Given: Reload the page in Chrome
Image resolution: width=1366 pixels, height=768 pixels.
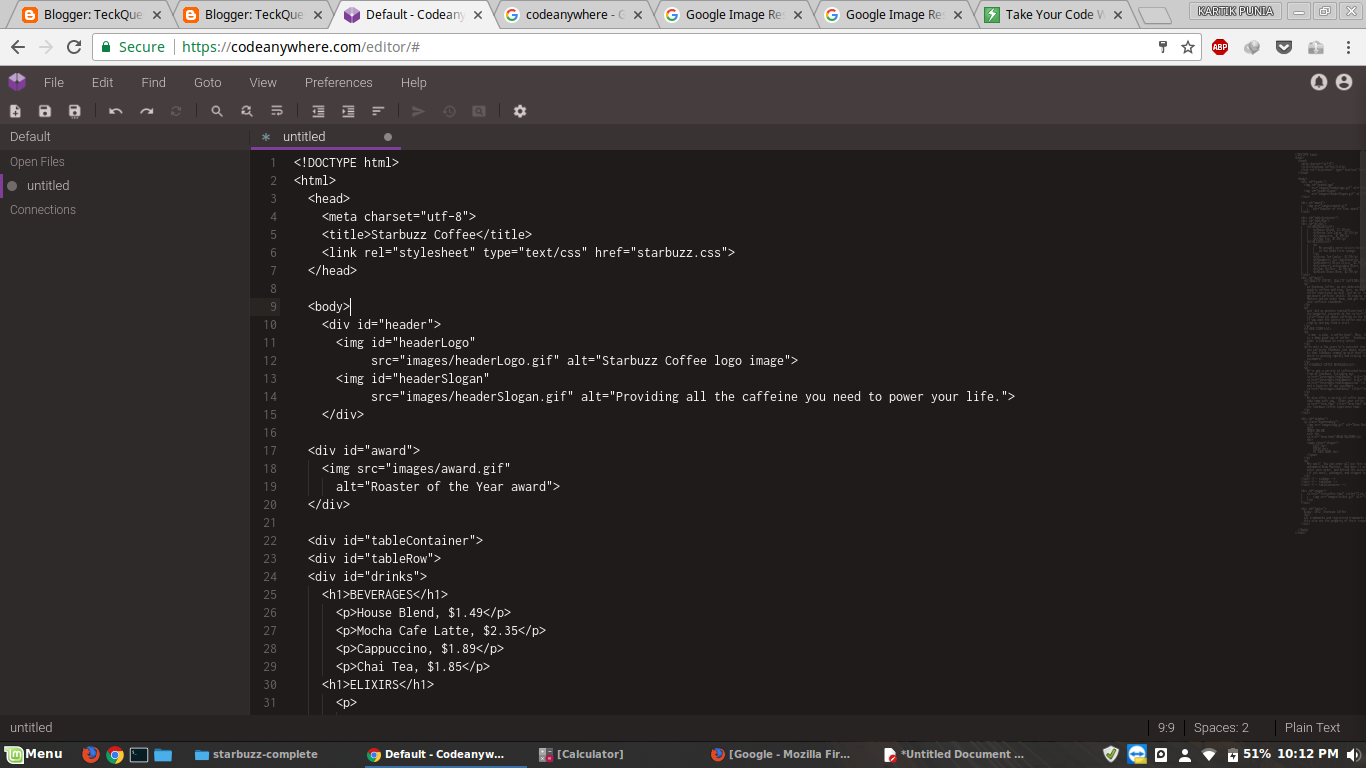Looking at the screenshot, I should pos(74,47).
